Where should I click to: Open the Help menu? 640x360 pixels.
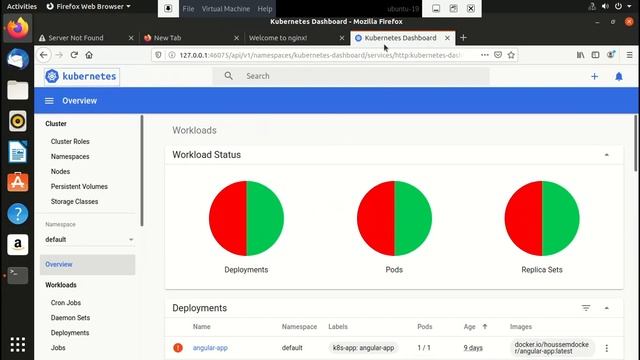(x=265, y=9)
